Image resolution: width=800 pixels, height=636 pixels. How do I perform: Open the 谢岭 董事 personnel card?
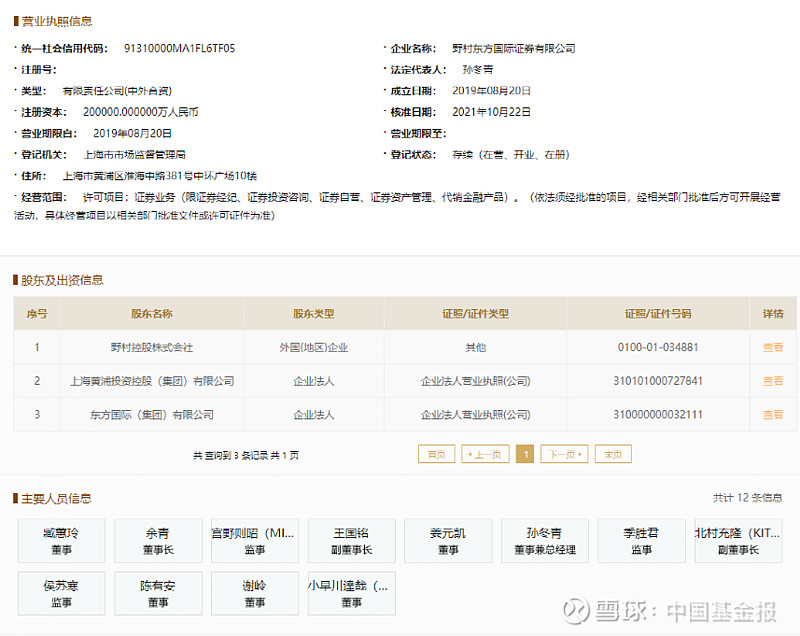point(255,593)
